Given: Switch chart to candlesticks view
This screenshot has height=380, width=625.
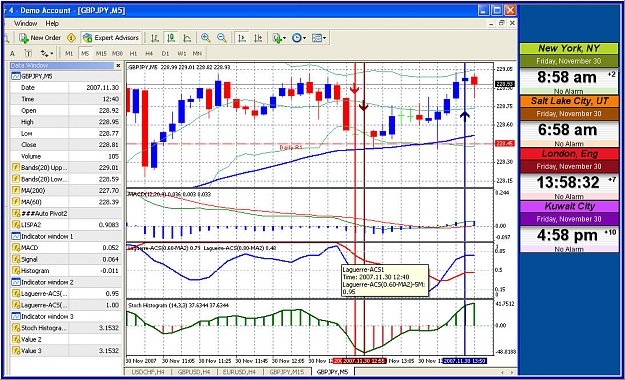Looking at the screenshot, I should pyautogui.click(x=171, y=38).
